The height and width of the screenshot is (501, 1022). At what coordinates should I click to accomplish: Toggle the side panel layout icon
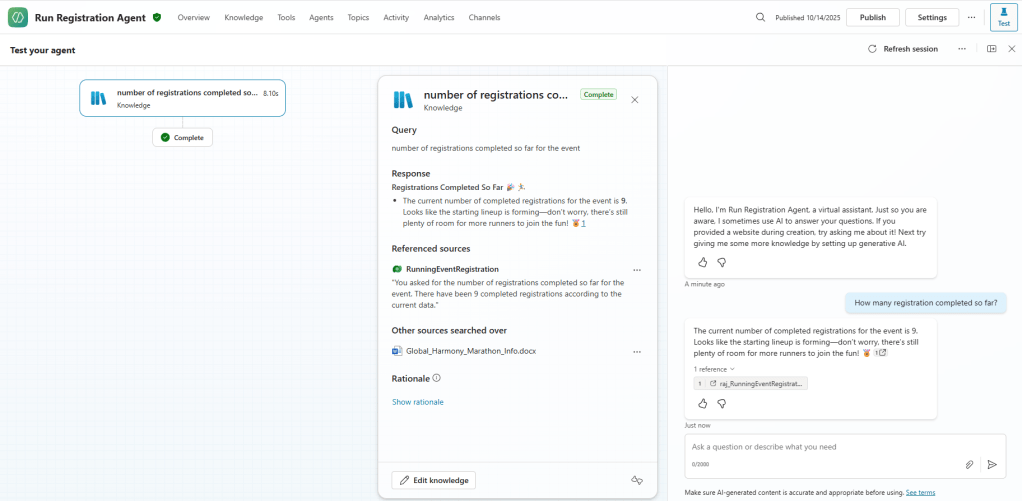point(991,49)
